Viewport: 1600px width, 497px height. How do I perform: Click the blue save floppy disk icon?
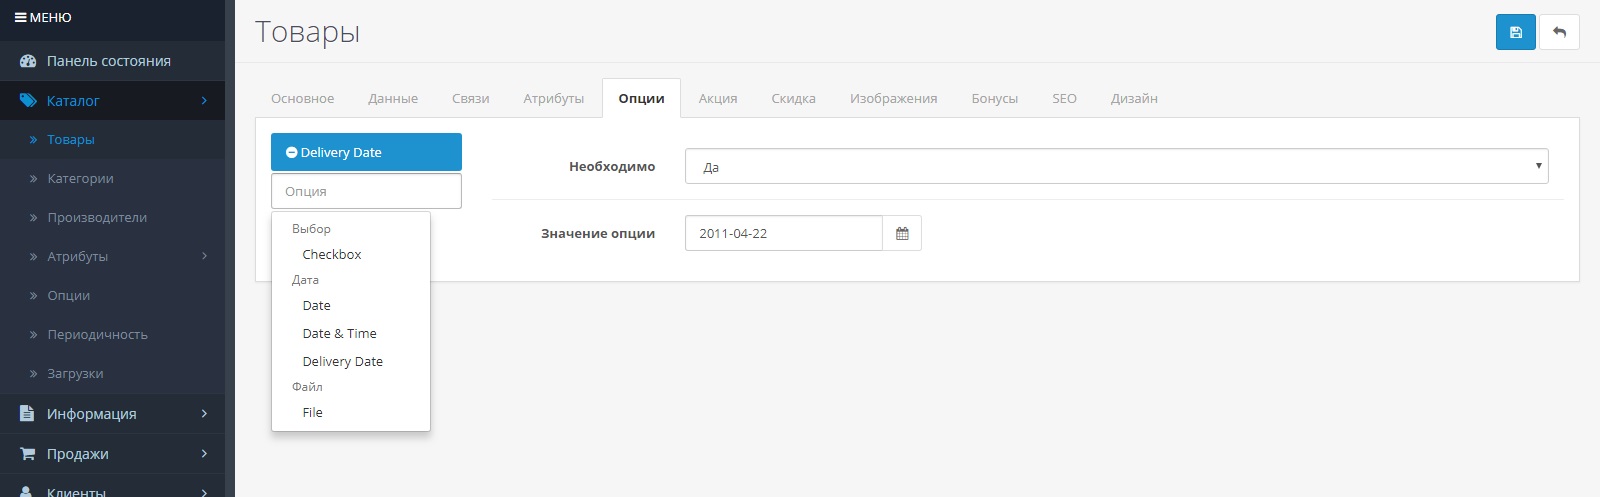click(1515, 32)
